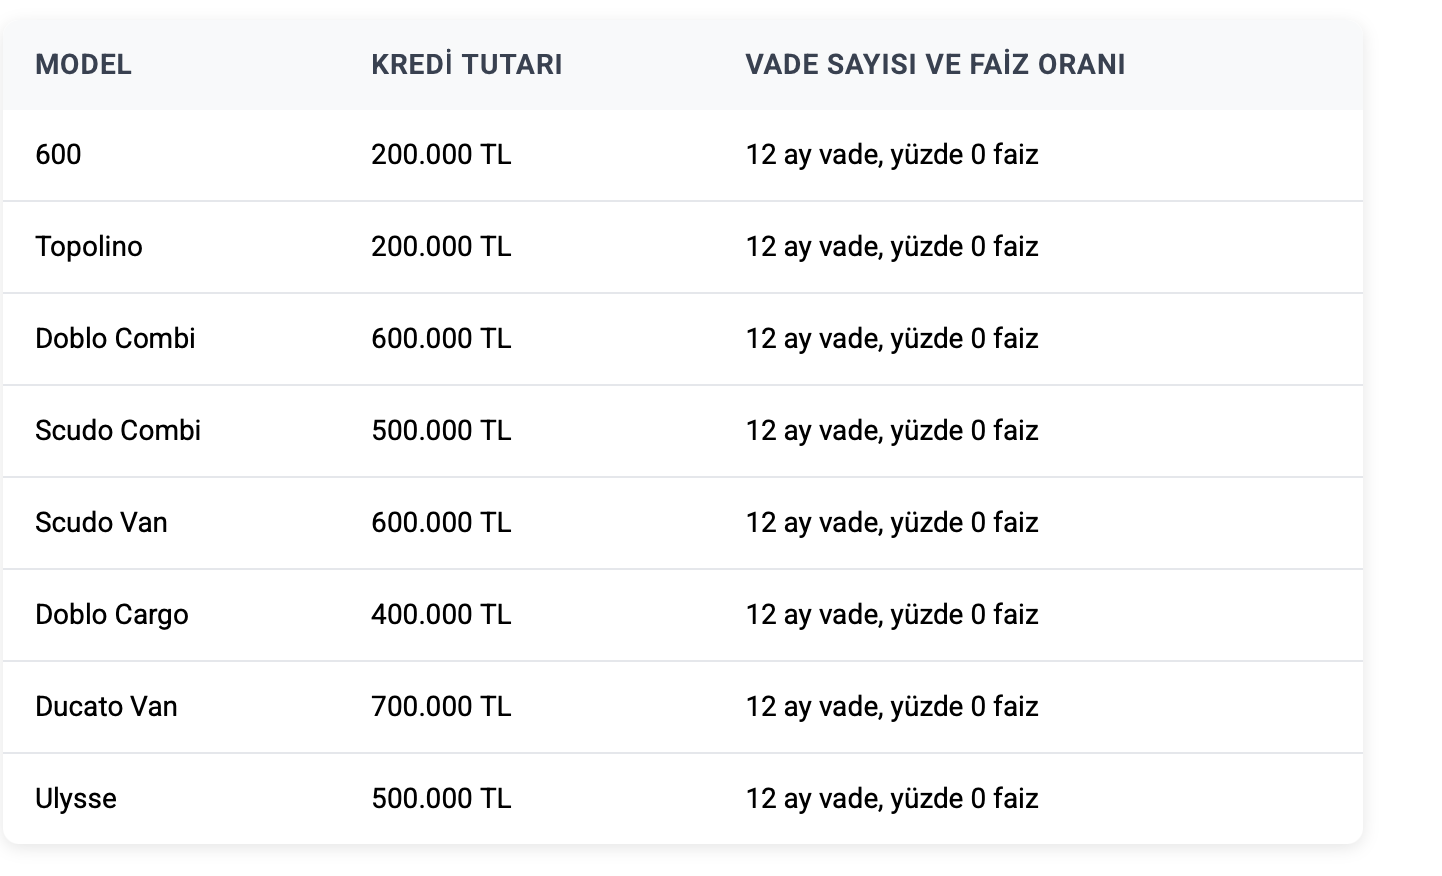Click the Scudo Combi model name
The height and width of the screenshot is (876, 1442).
[118, 431]
